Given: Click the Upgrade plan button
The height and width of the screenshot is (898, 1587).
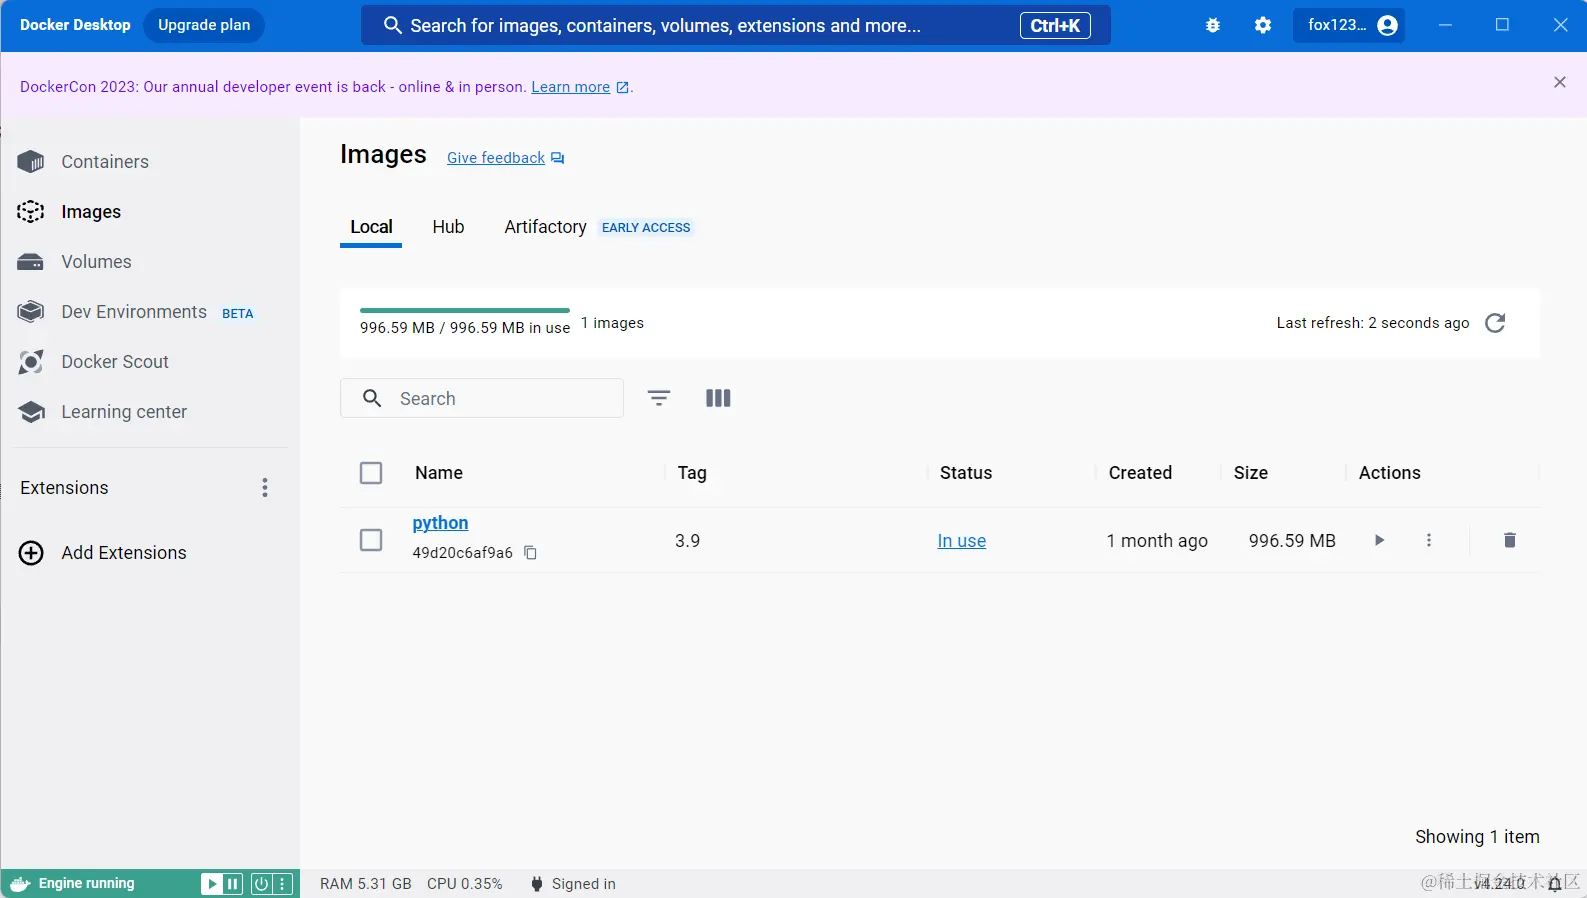Looking at the screenshot, I should [204, 25].
